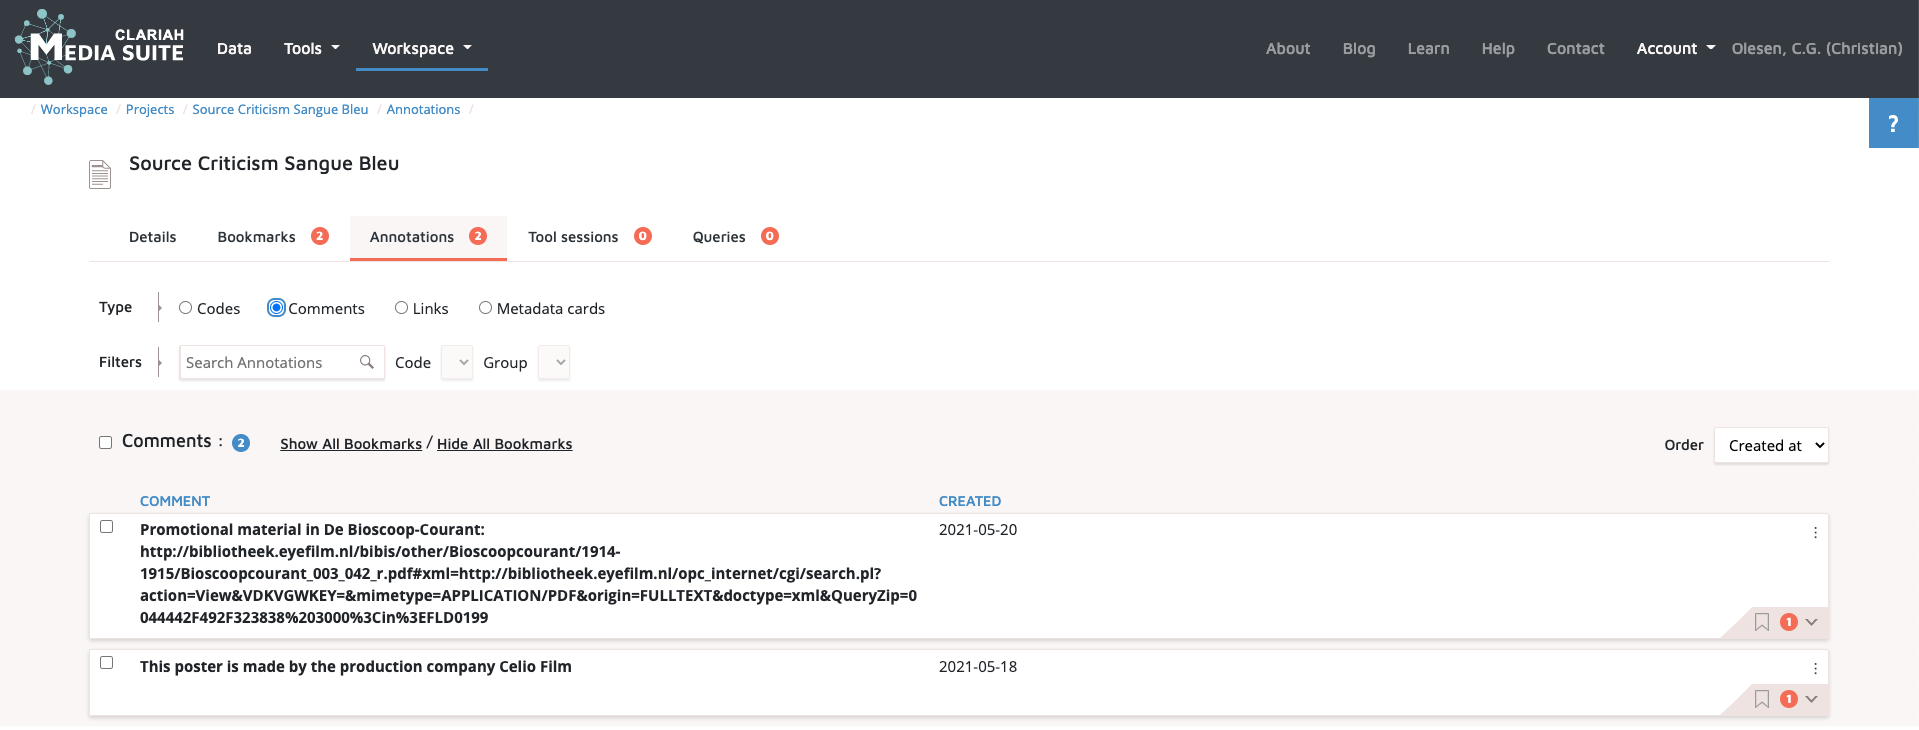
Task: Open three-dot menu for Celio Film comment
Action: pyautogui.click(x=1814, y=669)
